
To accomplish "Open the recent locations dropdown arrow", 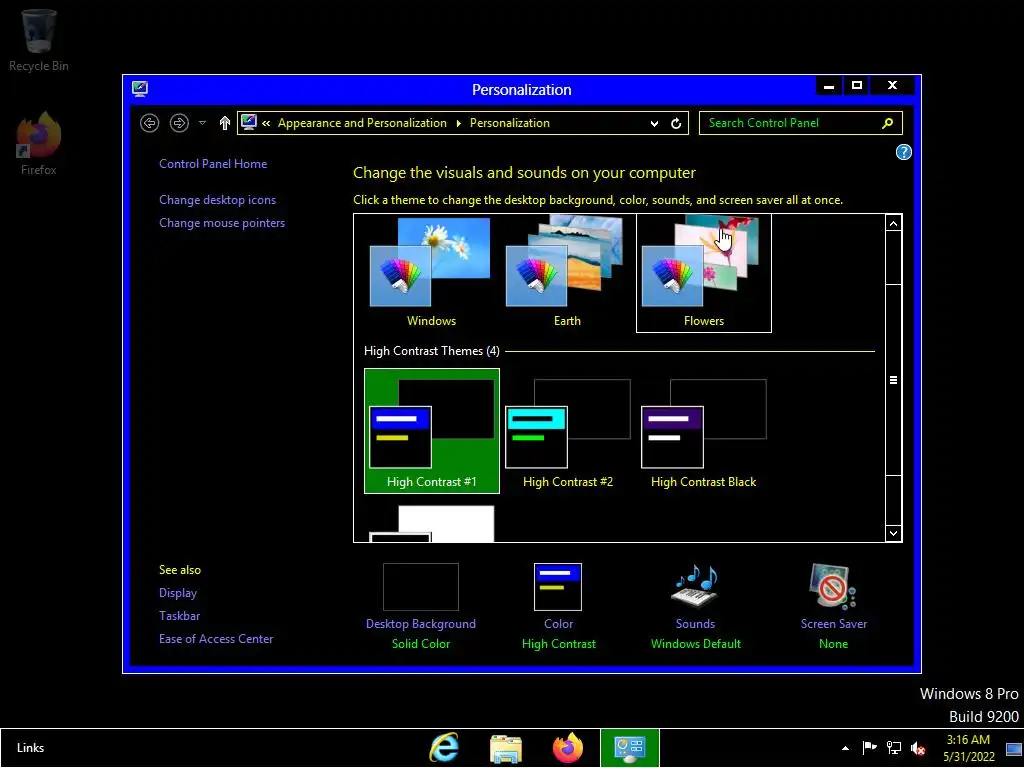I will (x=202, y=123).
